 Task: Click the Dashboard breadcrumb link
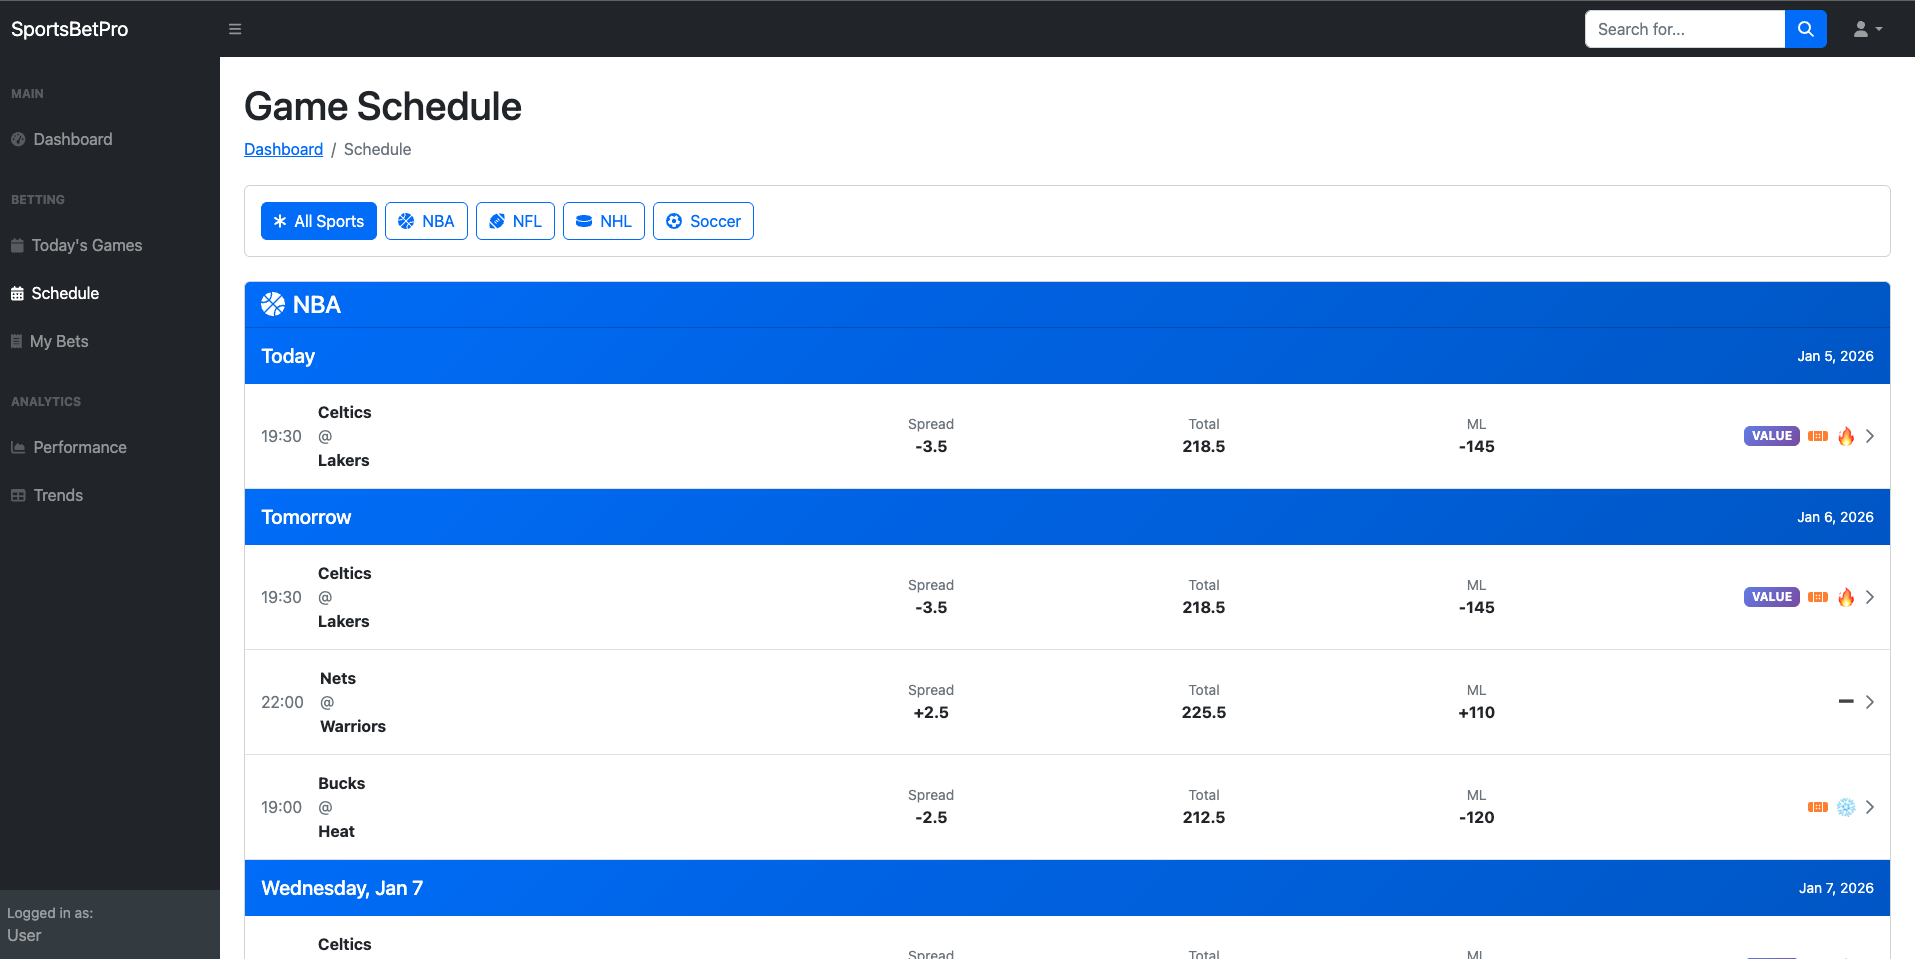pyautogui.click(x=283, y=149)
